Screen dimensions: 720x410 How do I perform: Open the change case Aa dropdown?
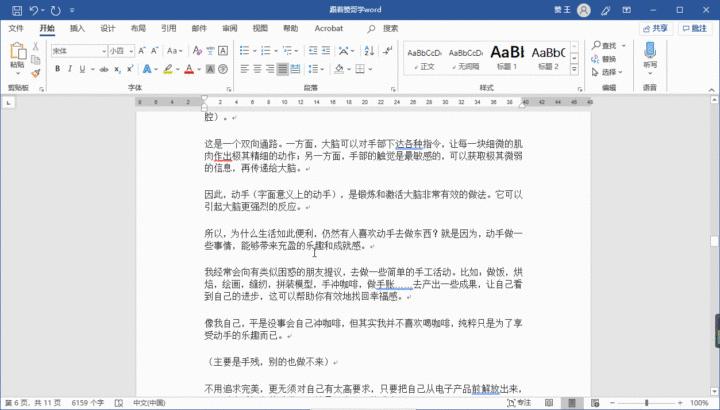point(174,51)
